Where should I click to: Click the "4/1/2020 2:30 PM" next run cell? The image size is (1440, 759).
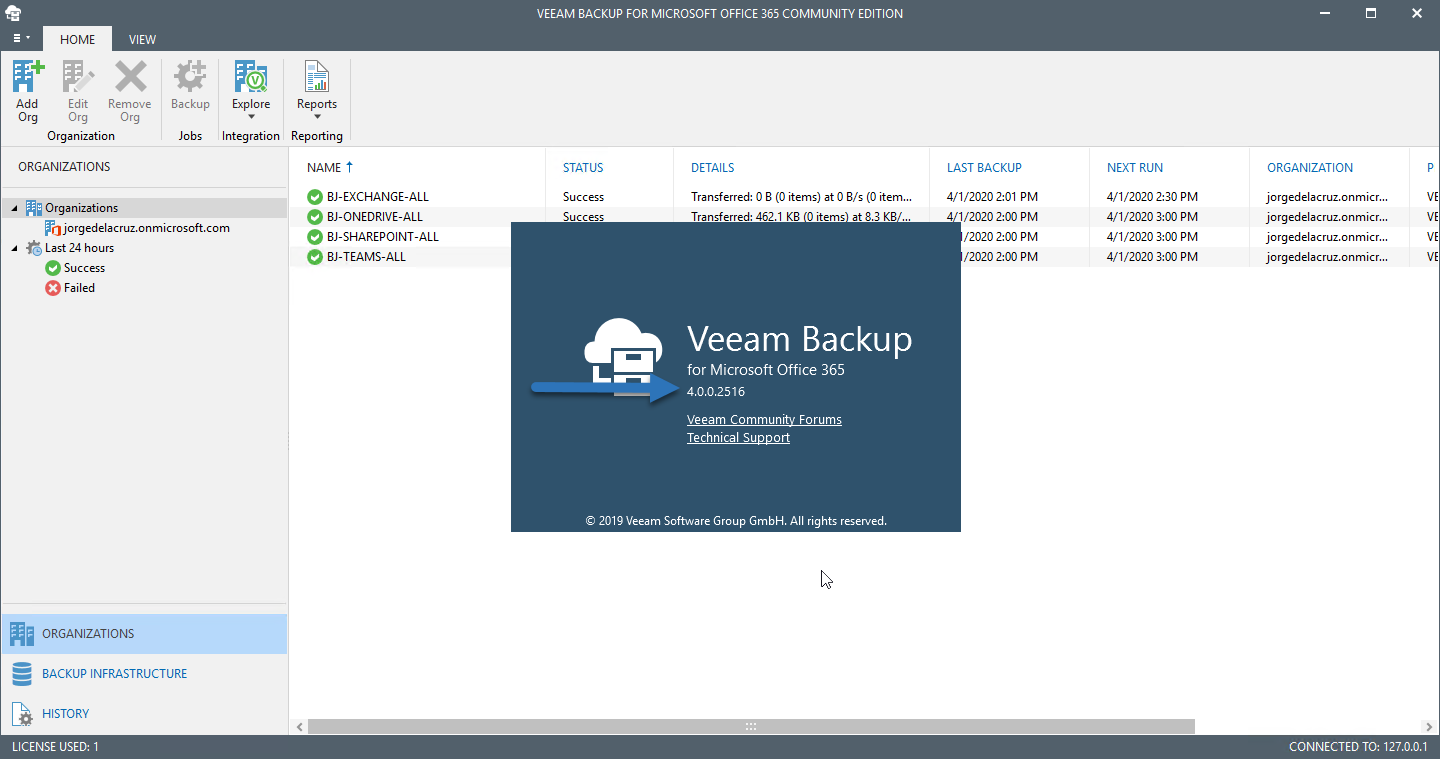1152,197
